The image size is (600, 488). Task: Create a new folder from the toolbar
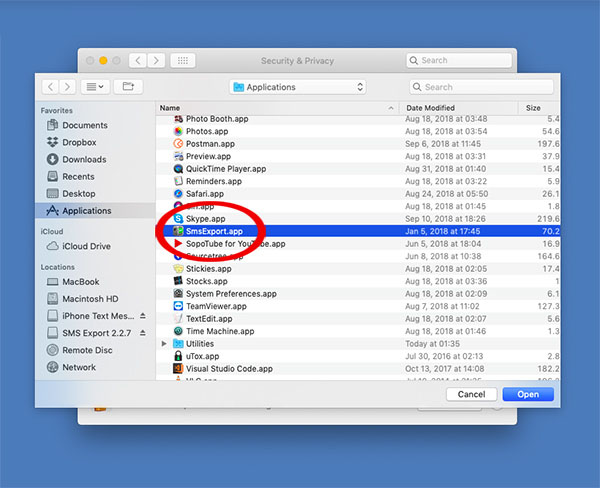(128, 87)
